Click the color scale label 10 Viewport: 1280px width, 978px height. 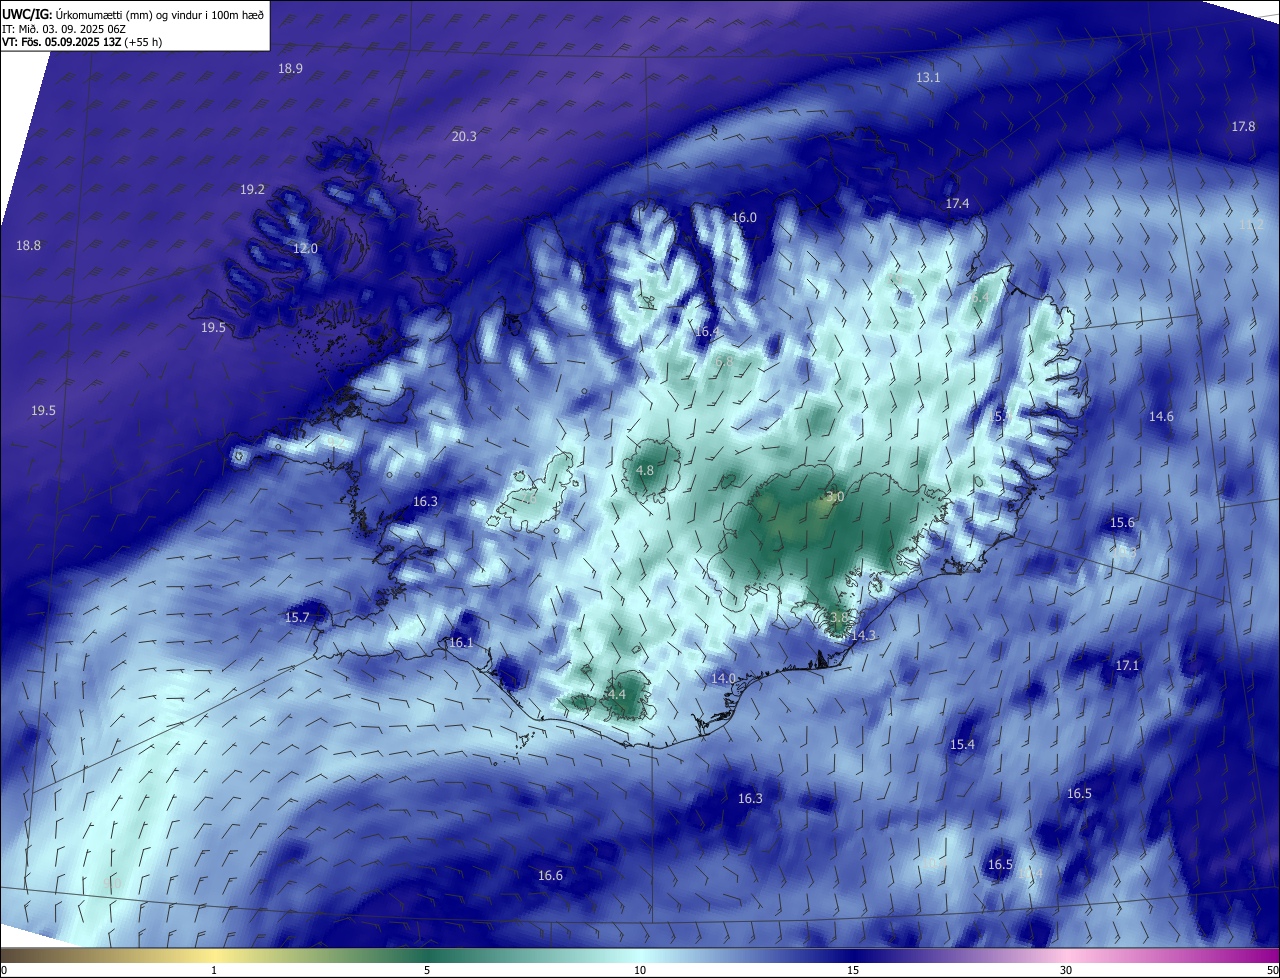[640, 970]
